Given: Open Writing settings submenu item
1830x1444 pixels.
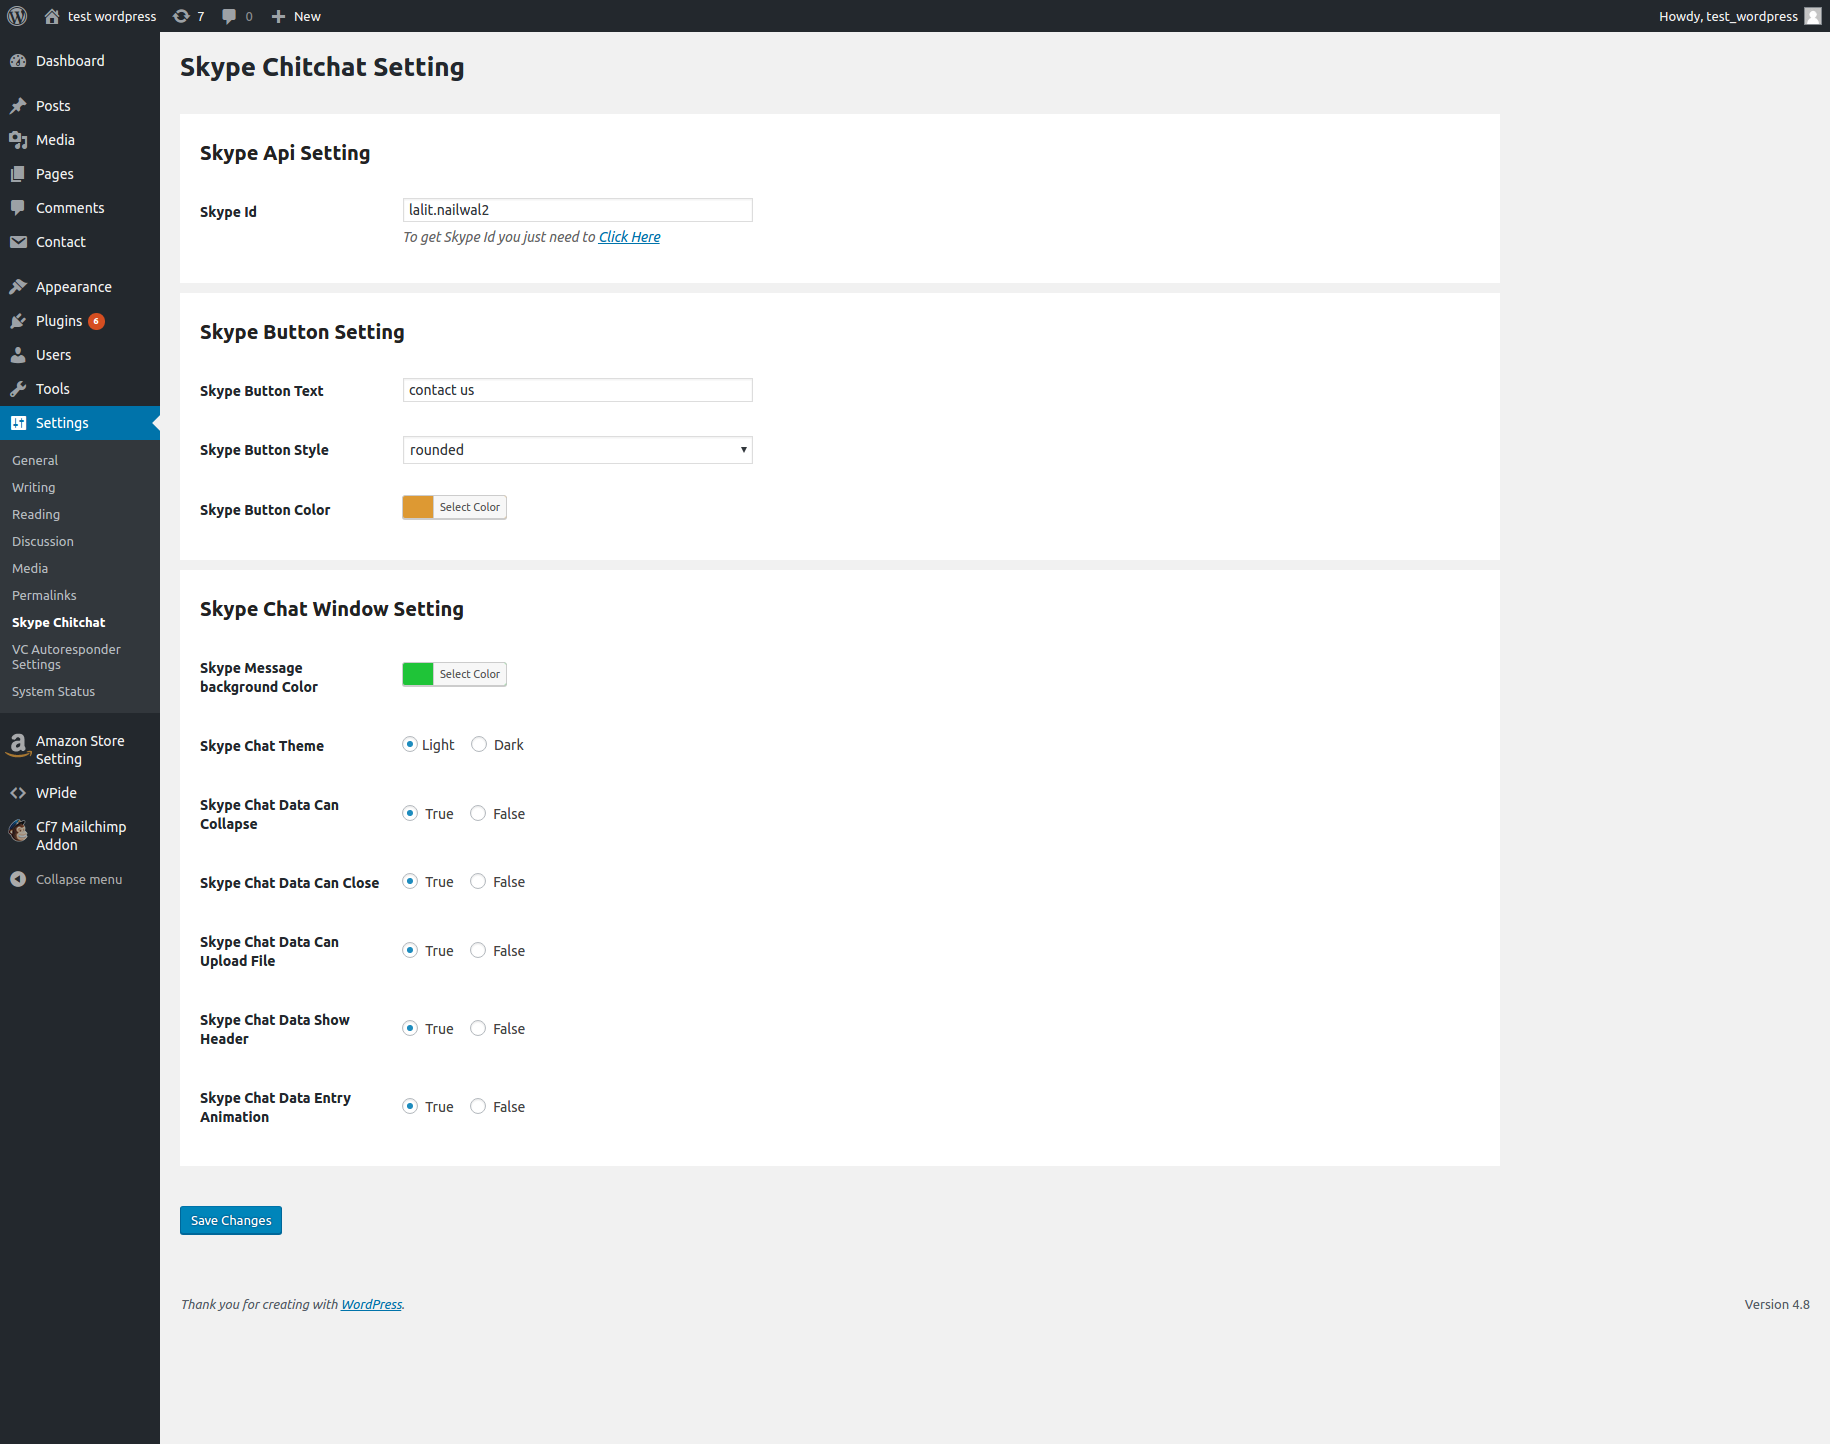Looking at the screenshot, I should [x=33, y=487].
